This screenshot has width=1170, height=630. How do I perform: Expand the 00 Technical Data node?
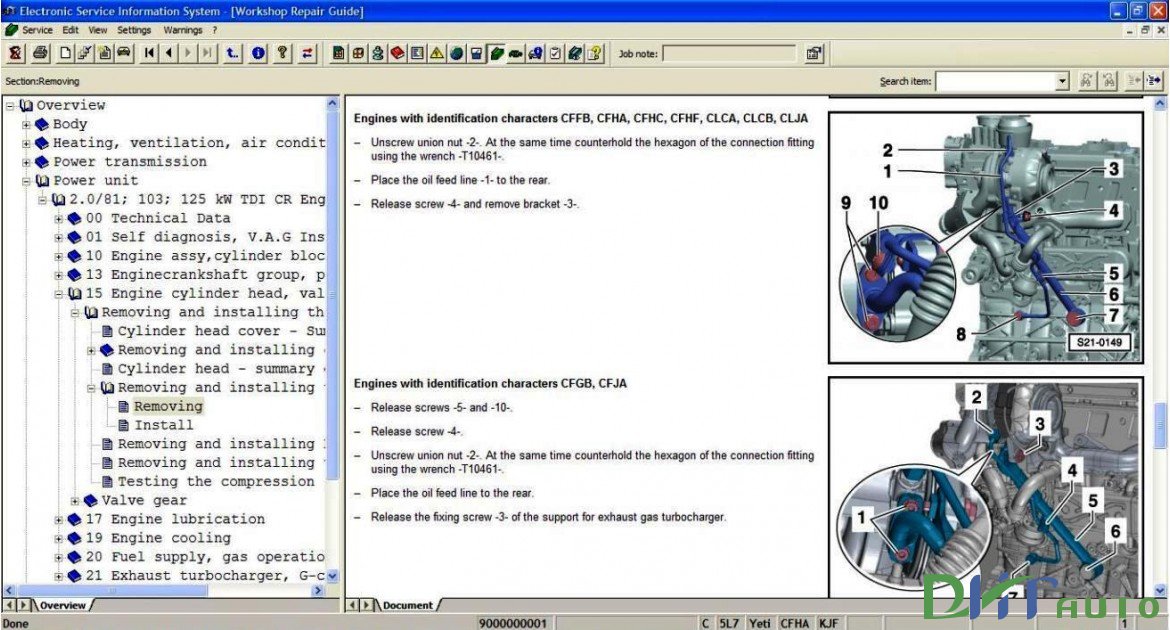(58, 219)
